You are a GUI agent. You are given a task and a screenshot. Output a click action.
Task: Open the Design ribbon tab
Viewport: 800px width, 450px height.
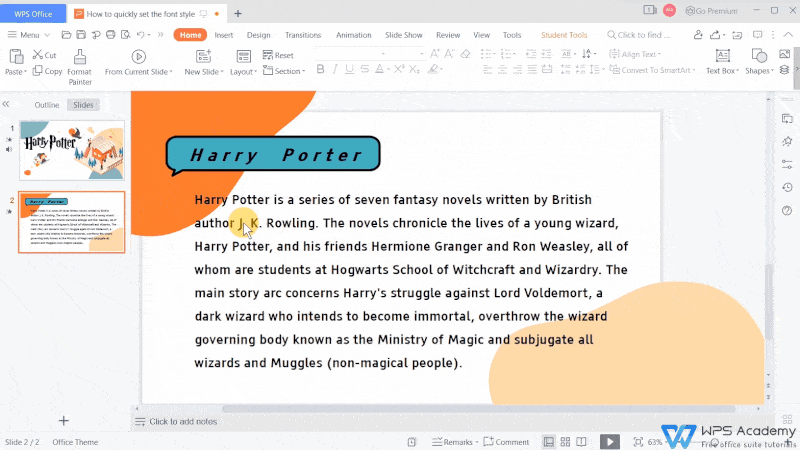(259, 35)
